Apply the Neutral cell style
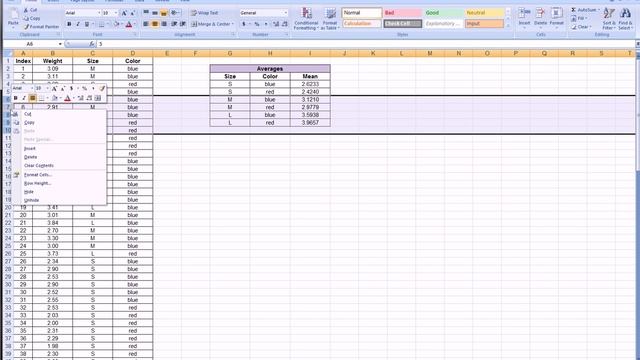Screen dimensions: 640x360 tap(484, 13)
